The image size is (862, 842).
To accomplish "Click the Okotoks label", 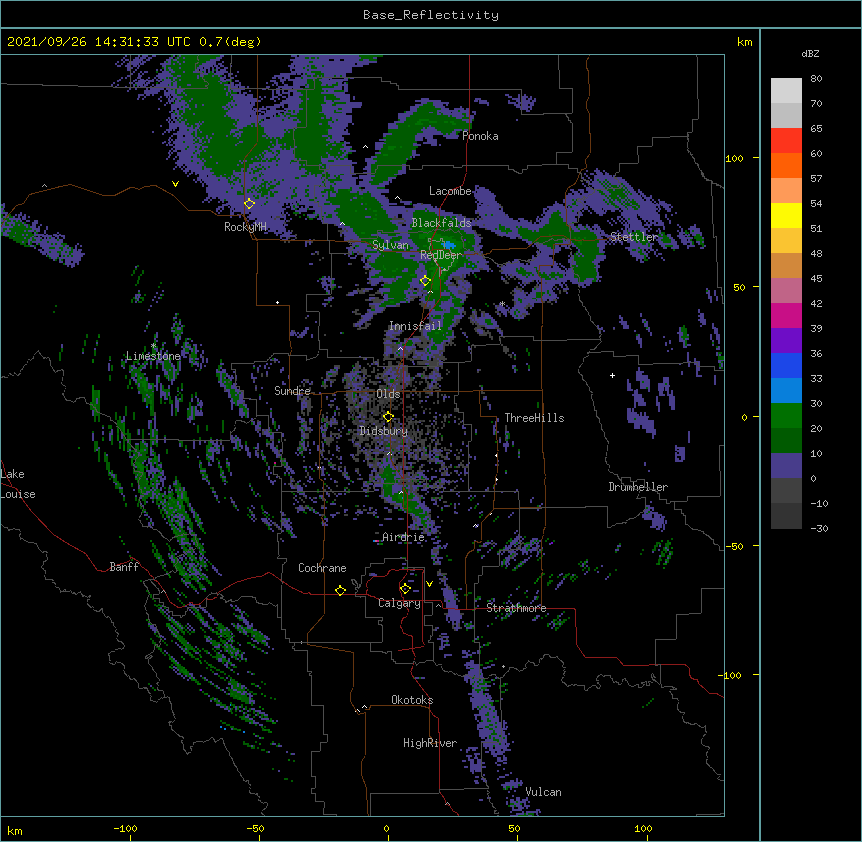I will (x=412, y=700).
